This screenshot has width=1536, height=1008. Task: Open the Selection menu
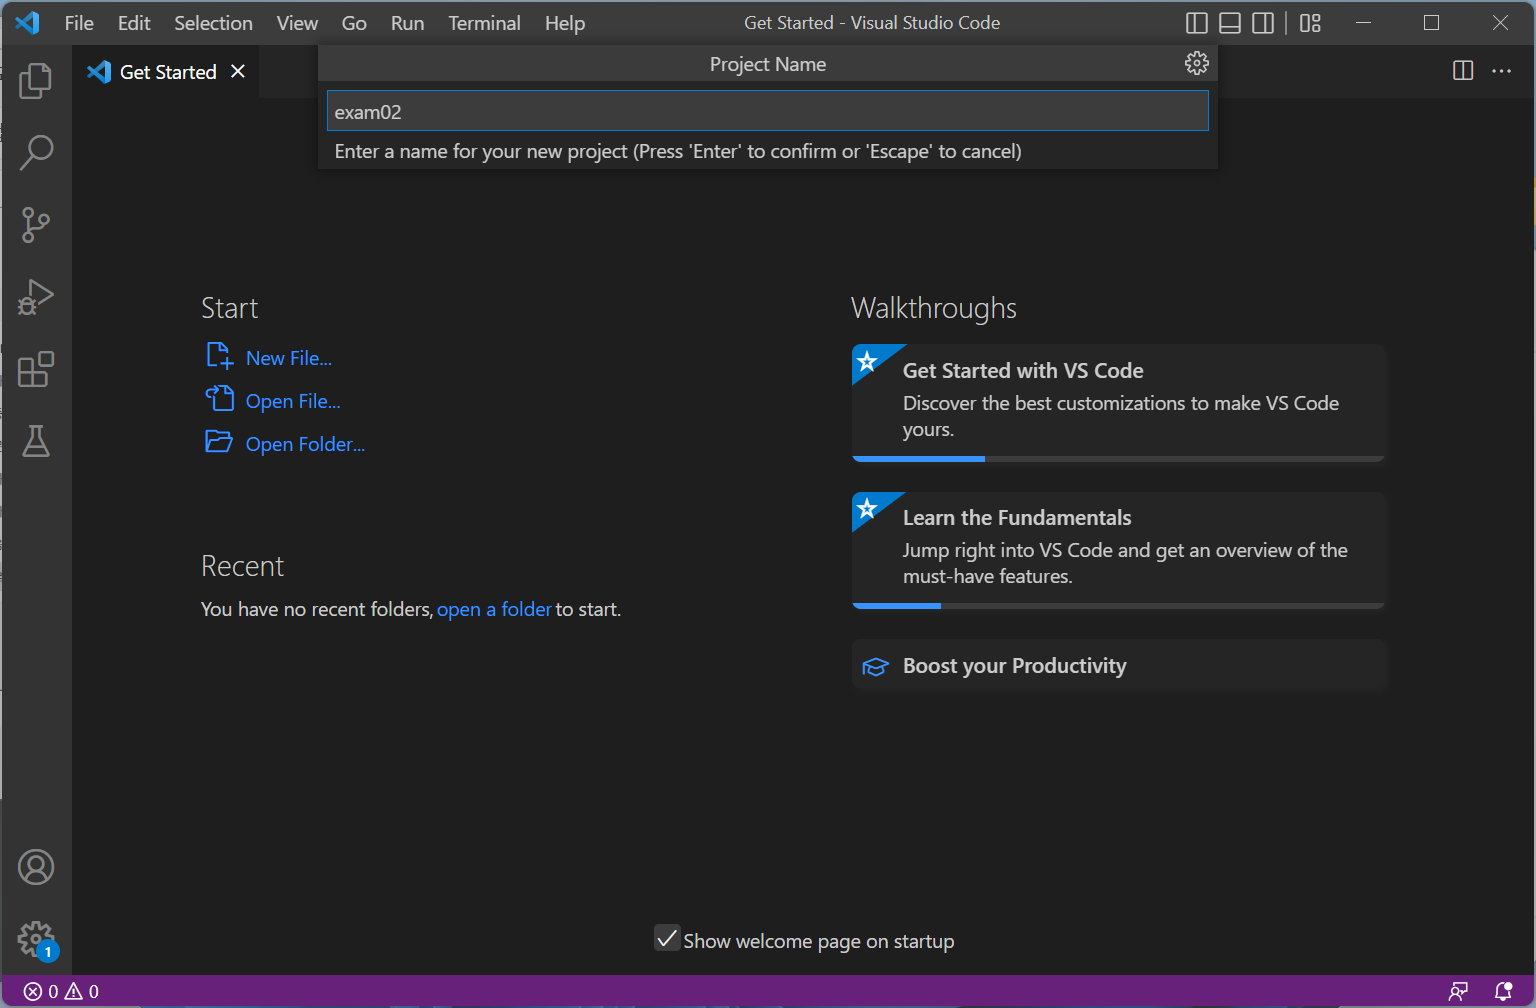tap(213, 23)
